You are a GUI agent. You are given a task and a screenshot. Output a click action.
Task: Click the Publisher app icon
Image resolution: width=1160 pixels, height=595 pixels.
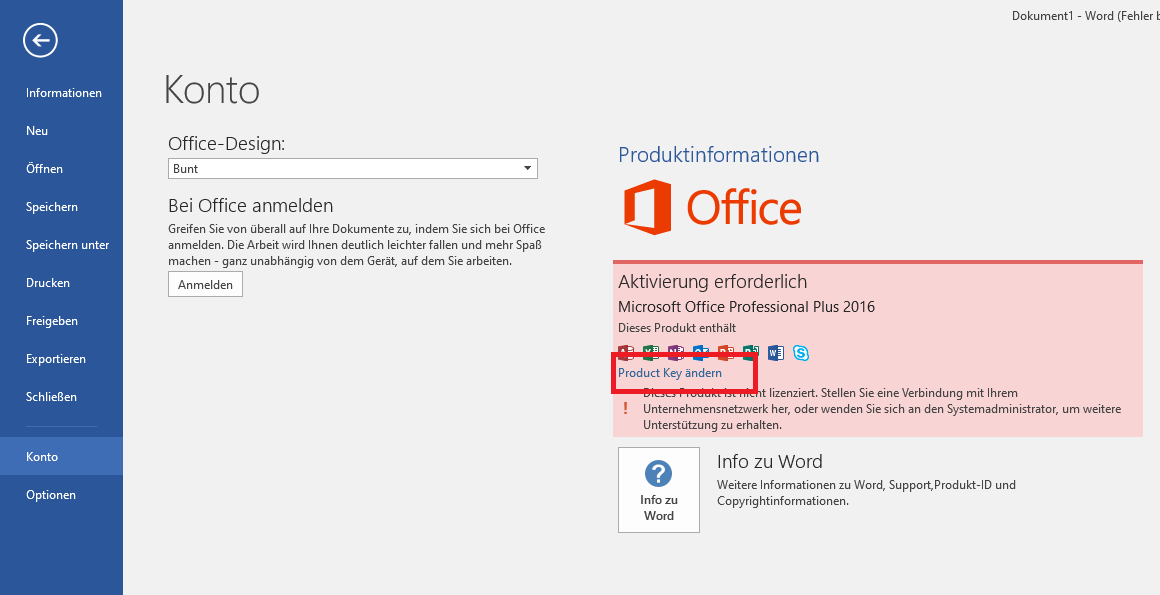tap(751, 352)
